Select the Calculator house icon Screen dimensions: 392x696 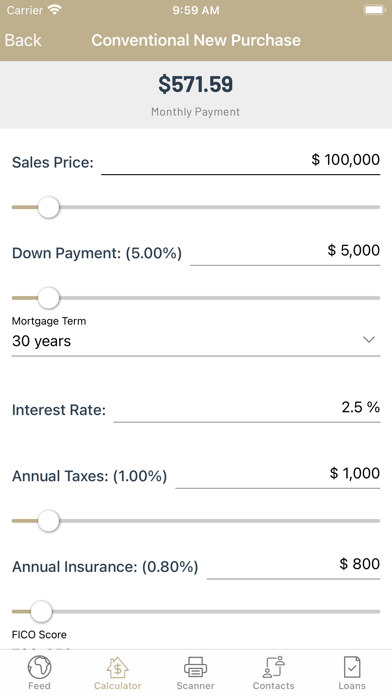tap(117, 667)
